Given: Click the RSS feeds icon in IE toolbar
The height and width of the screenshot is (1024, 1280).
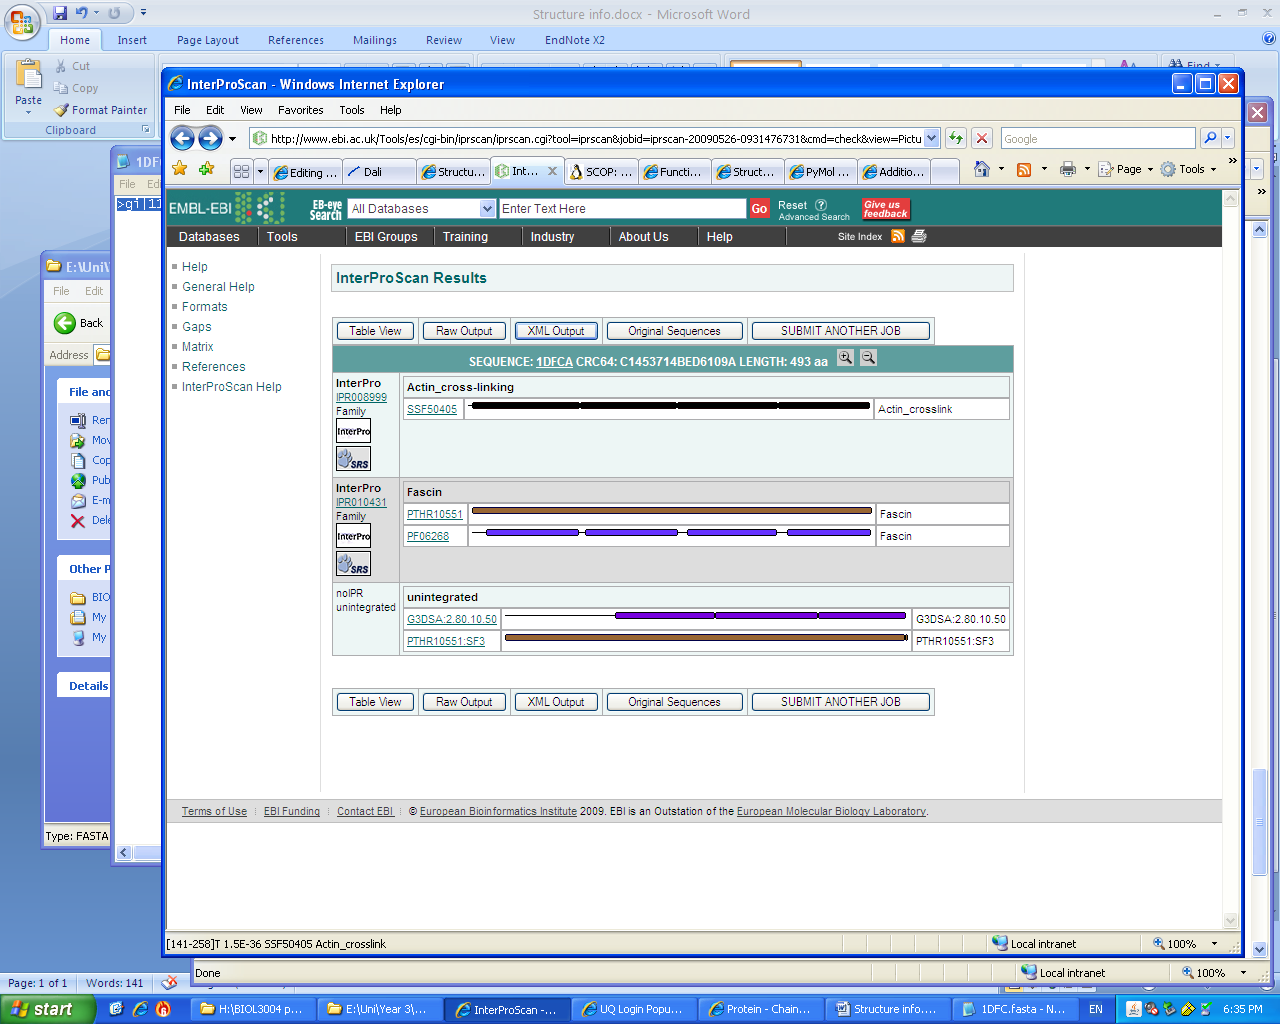Looking at the screenshot, I should (1024, 169).
